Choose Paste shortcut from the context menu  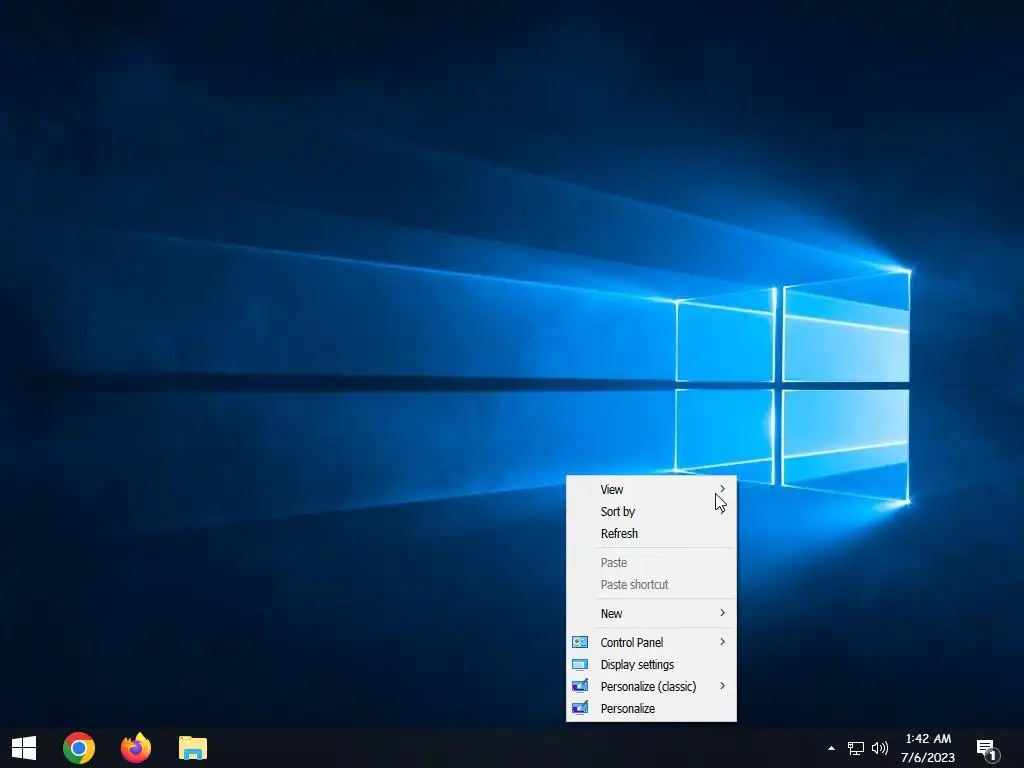pyautogui.click(x=651, y=584)
